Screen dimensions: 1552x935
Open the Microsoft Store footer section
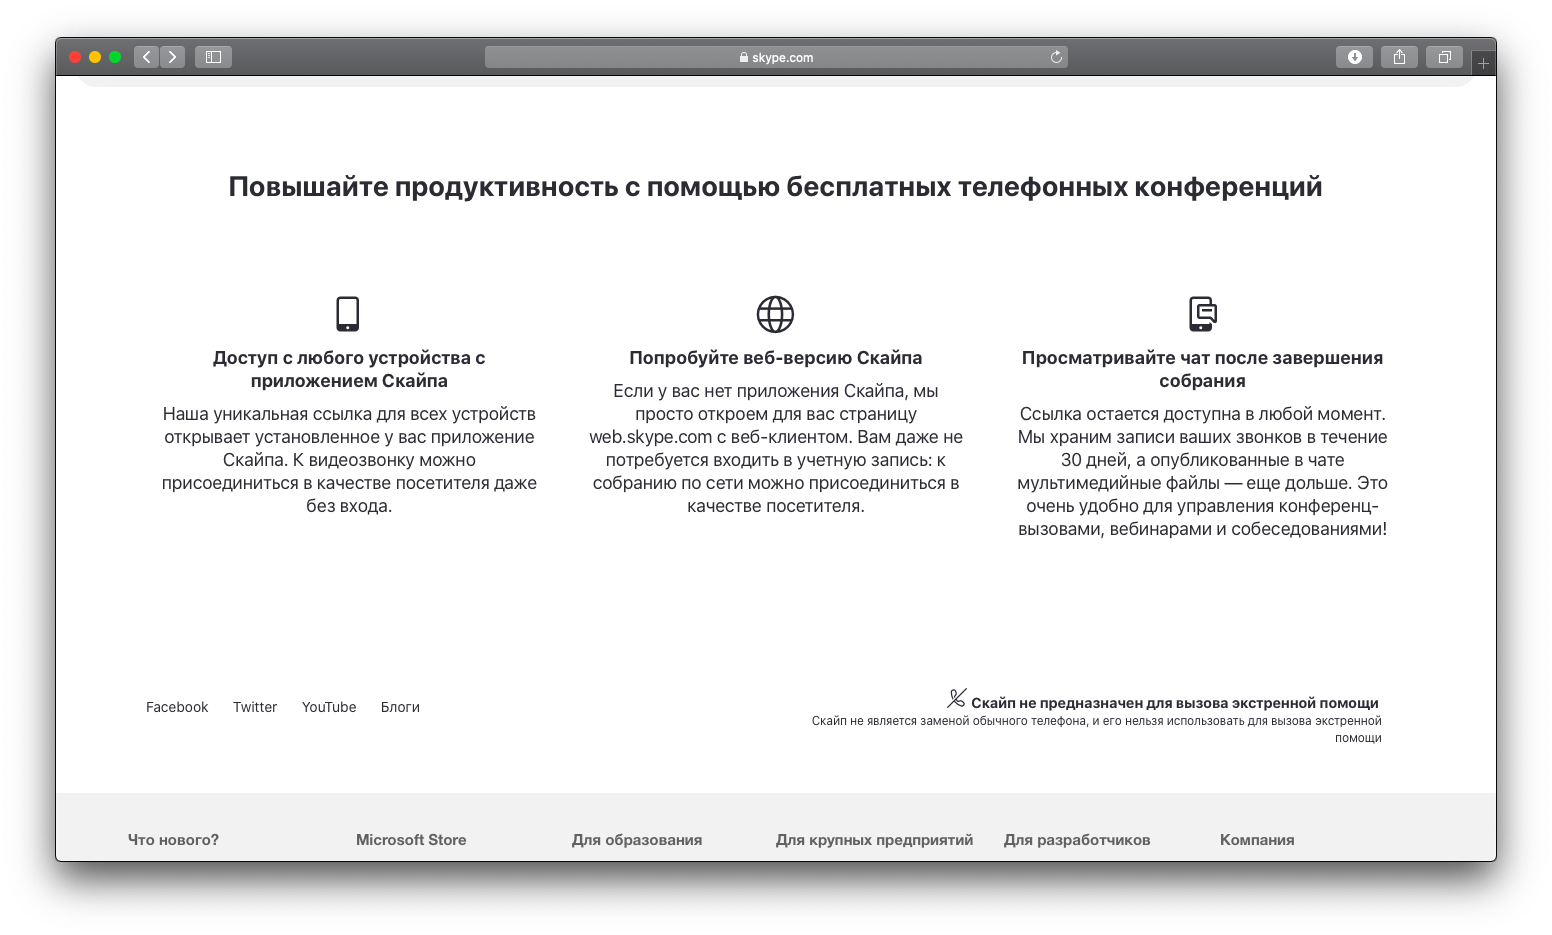point(411,840)
